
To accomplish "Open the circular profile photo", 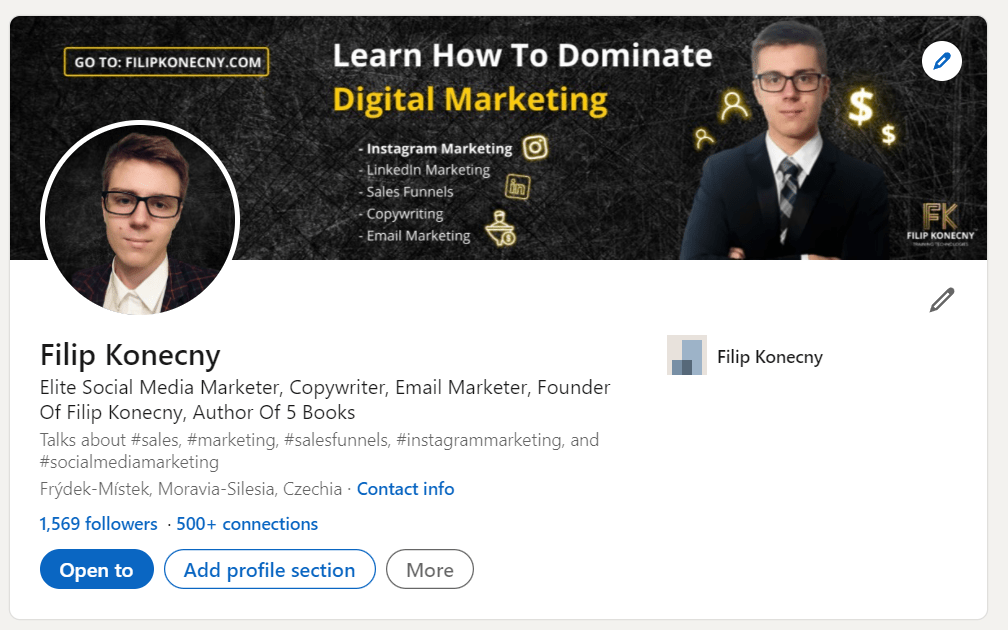I will coord(140,219).
